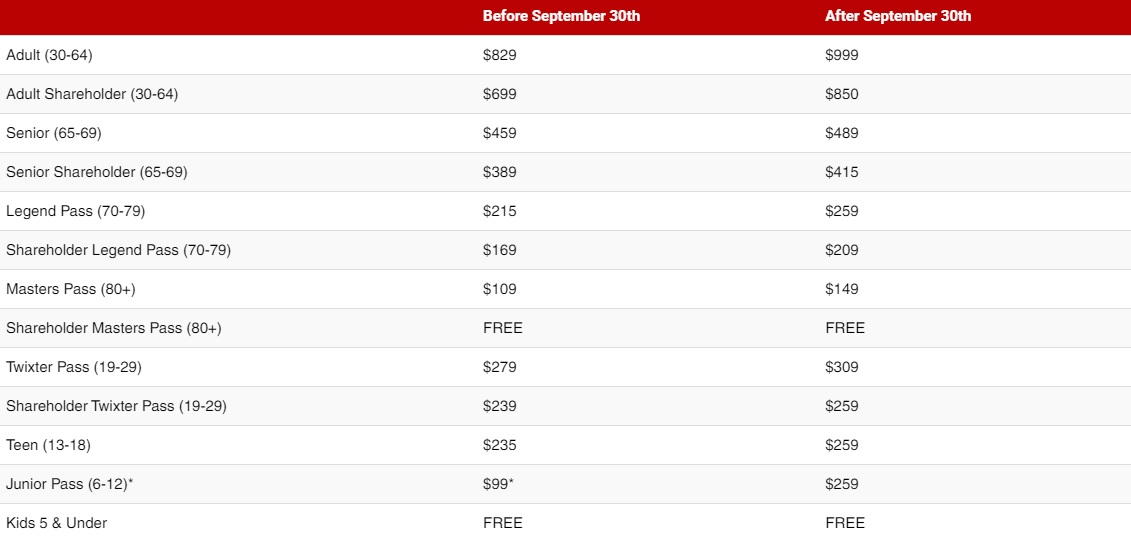Click the $699 Adult Shareholder price
1131x558 pixels.
tap(500, 94)
